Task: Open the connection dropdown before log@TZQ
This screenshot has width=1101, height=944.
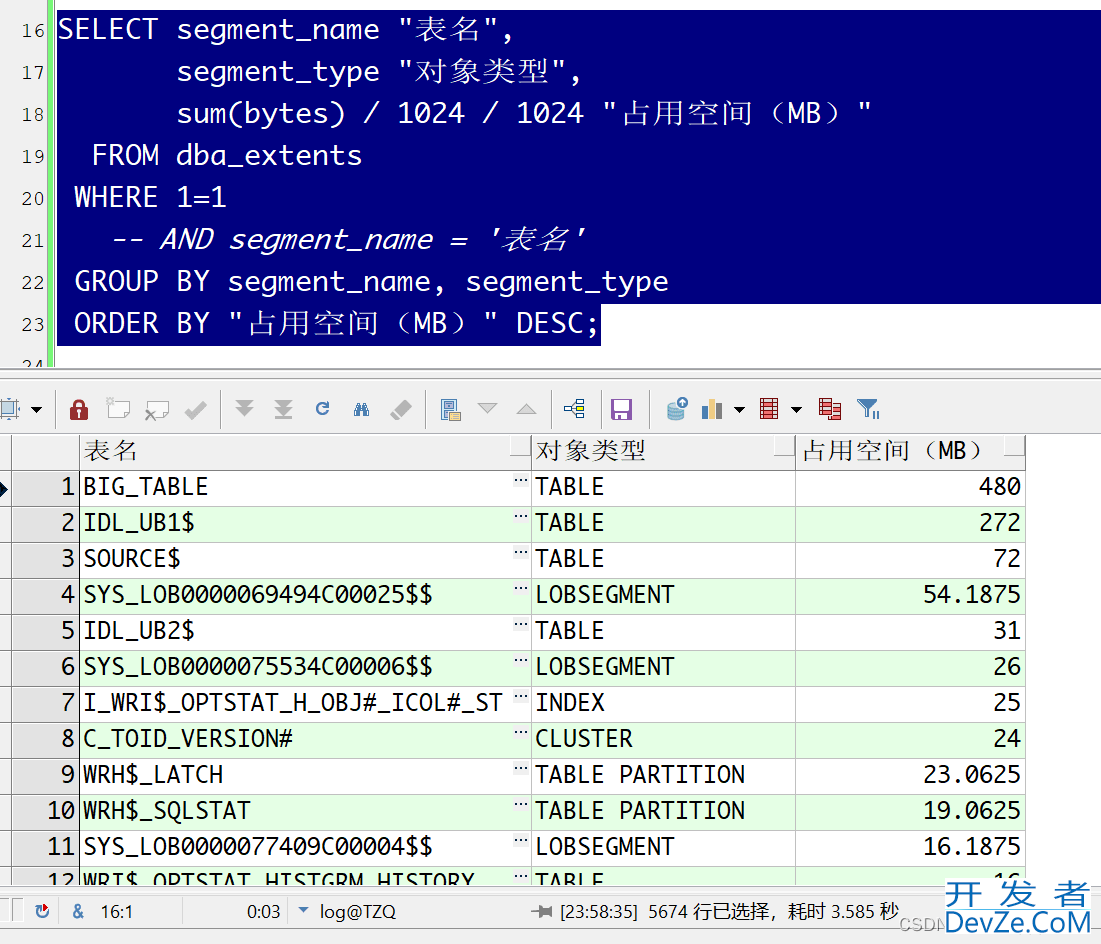Action: (303, 910)
